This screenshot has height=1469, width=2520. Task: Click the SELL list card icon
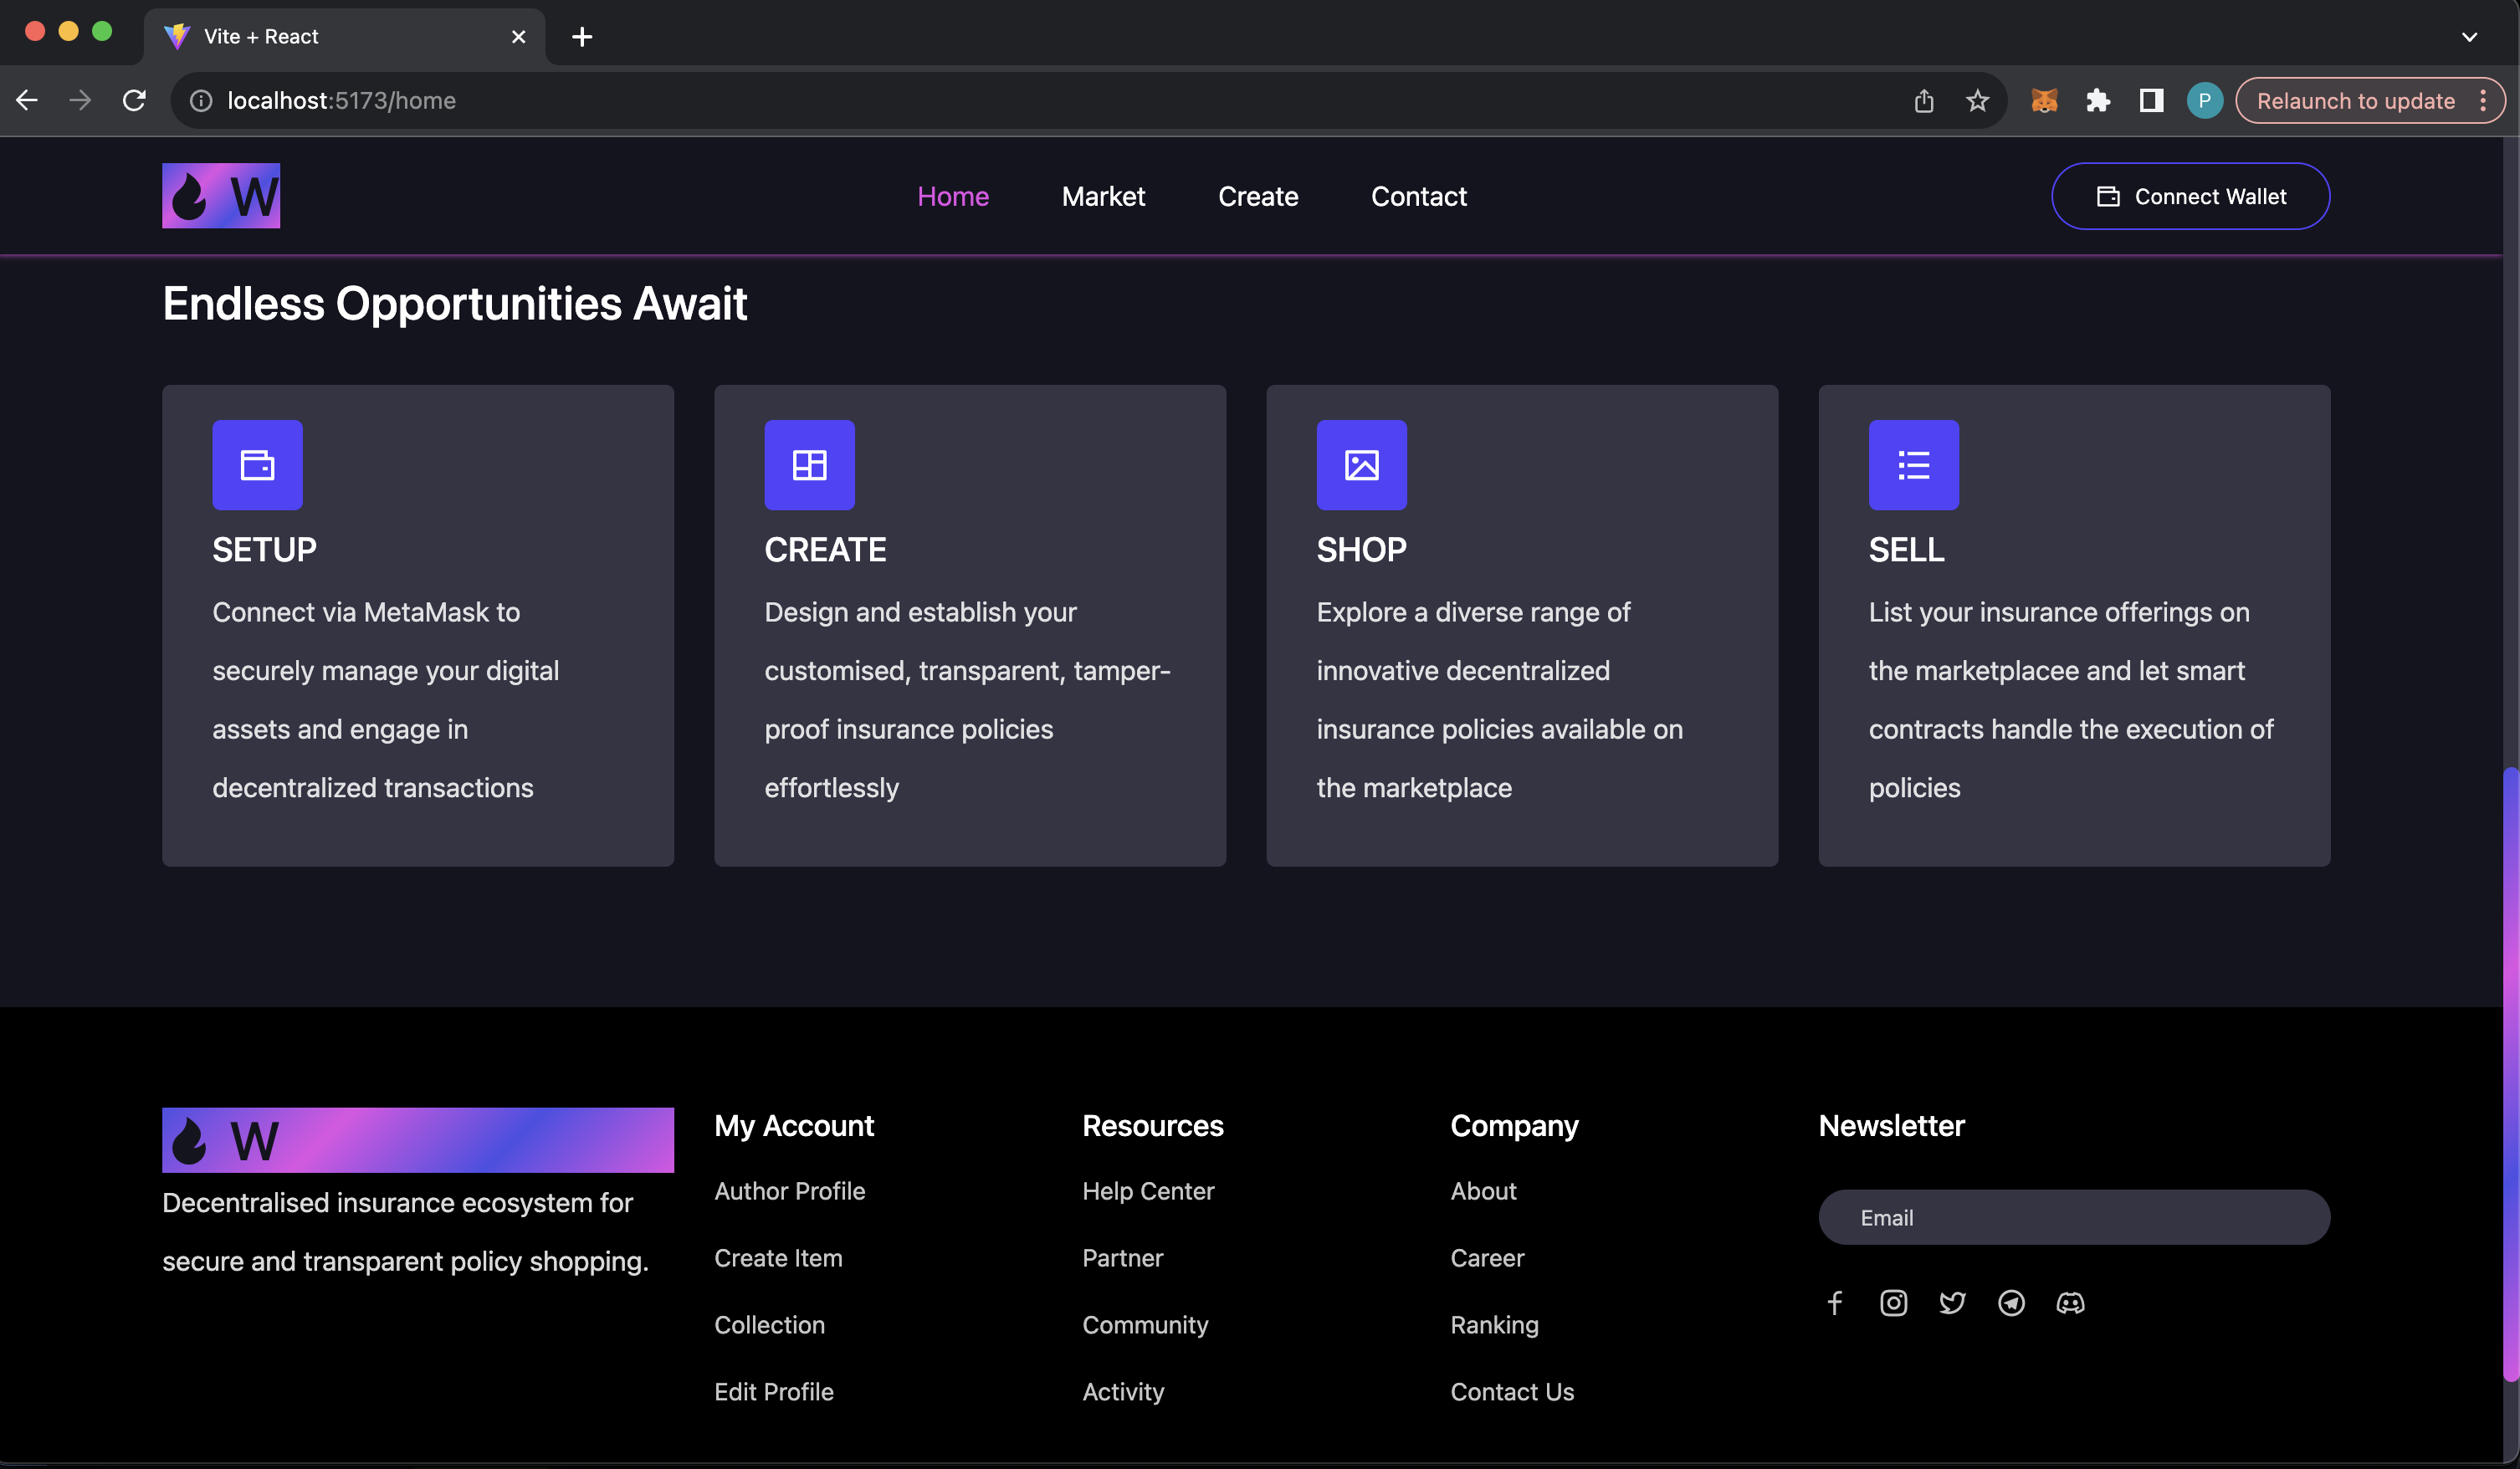pos(1913,465)
